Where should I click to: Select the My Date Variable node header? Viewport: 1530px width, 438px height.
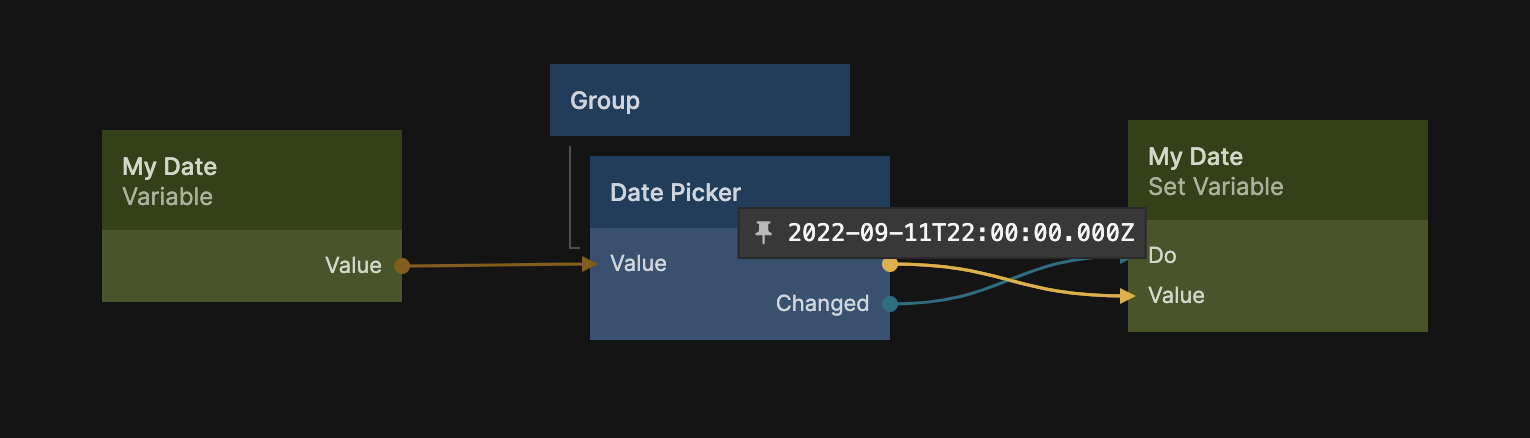(251, 180)
